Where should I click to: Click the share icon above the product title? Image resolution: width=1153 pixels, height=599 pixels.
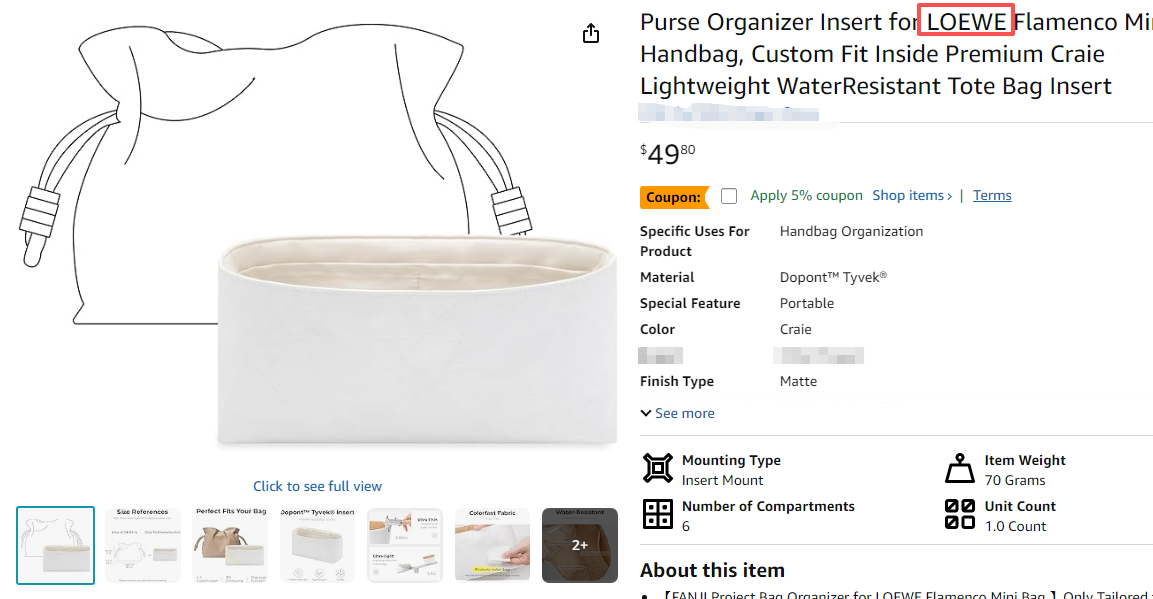click(590, 33)
